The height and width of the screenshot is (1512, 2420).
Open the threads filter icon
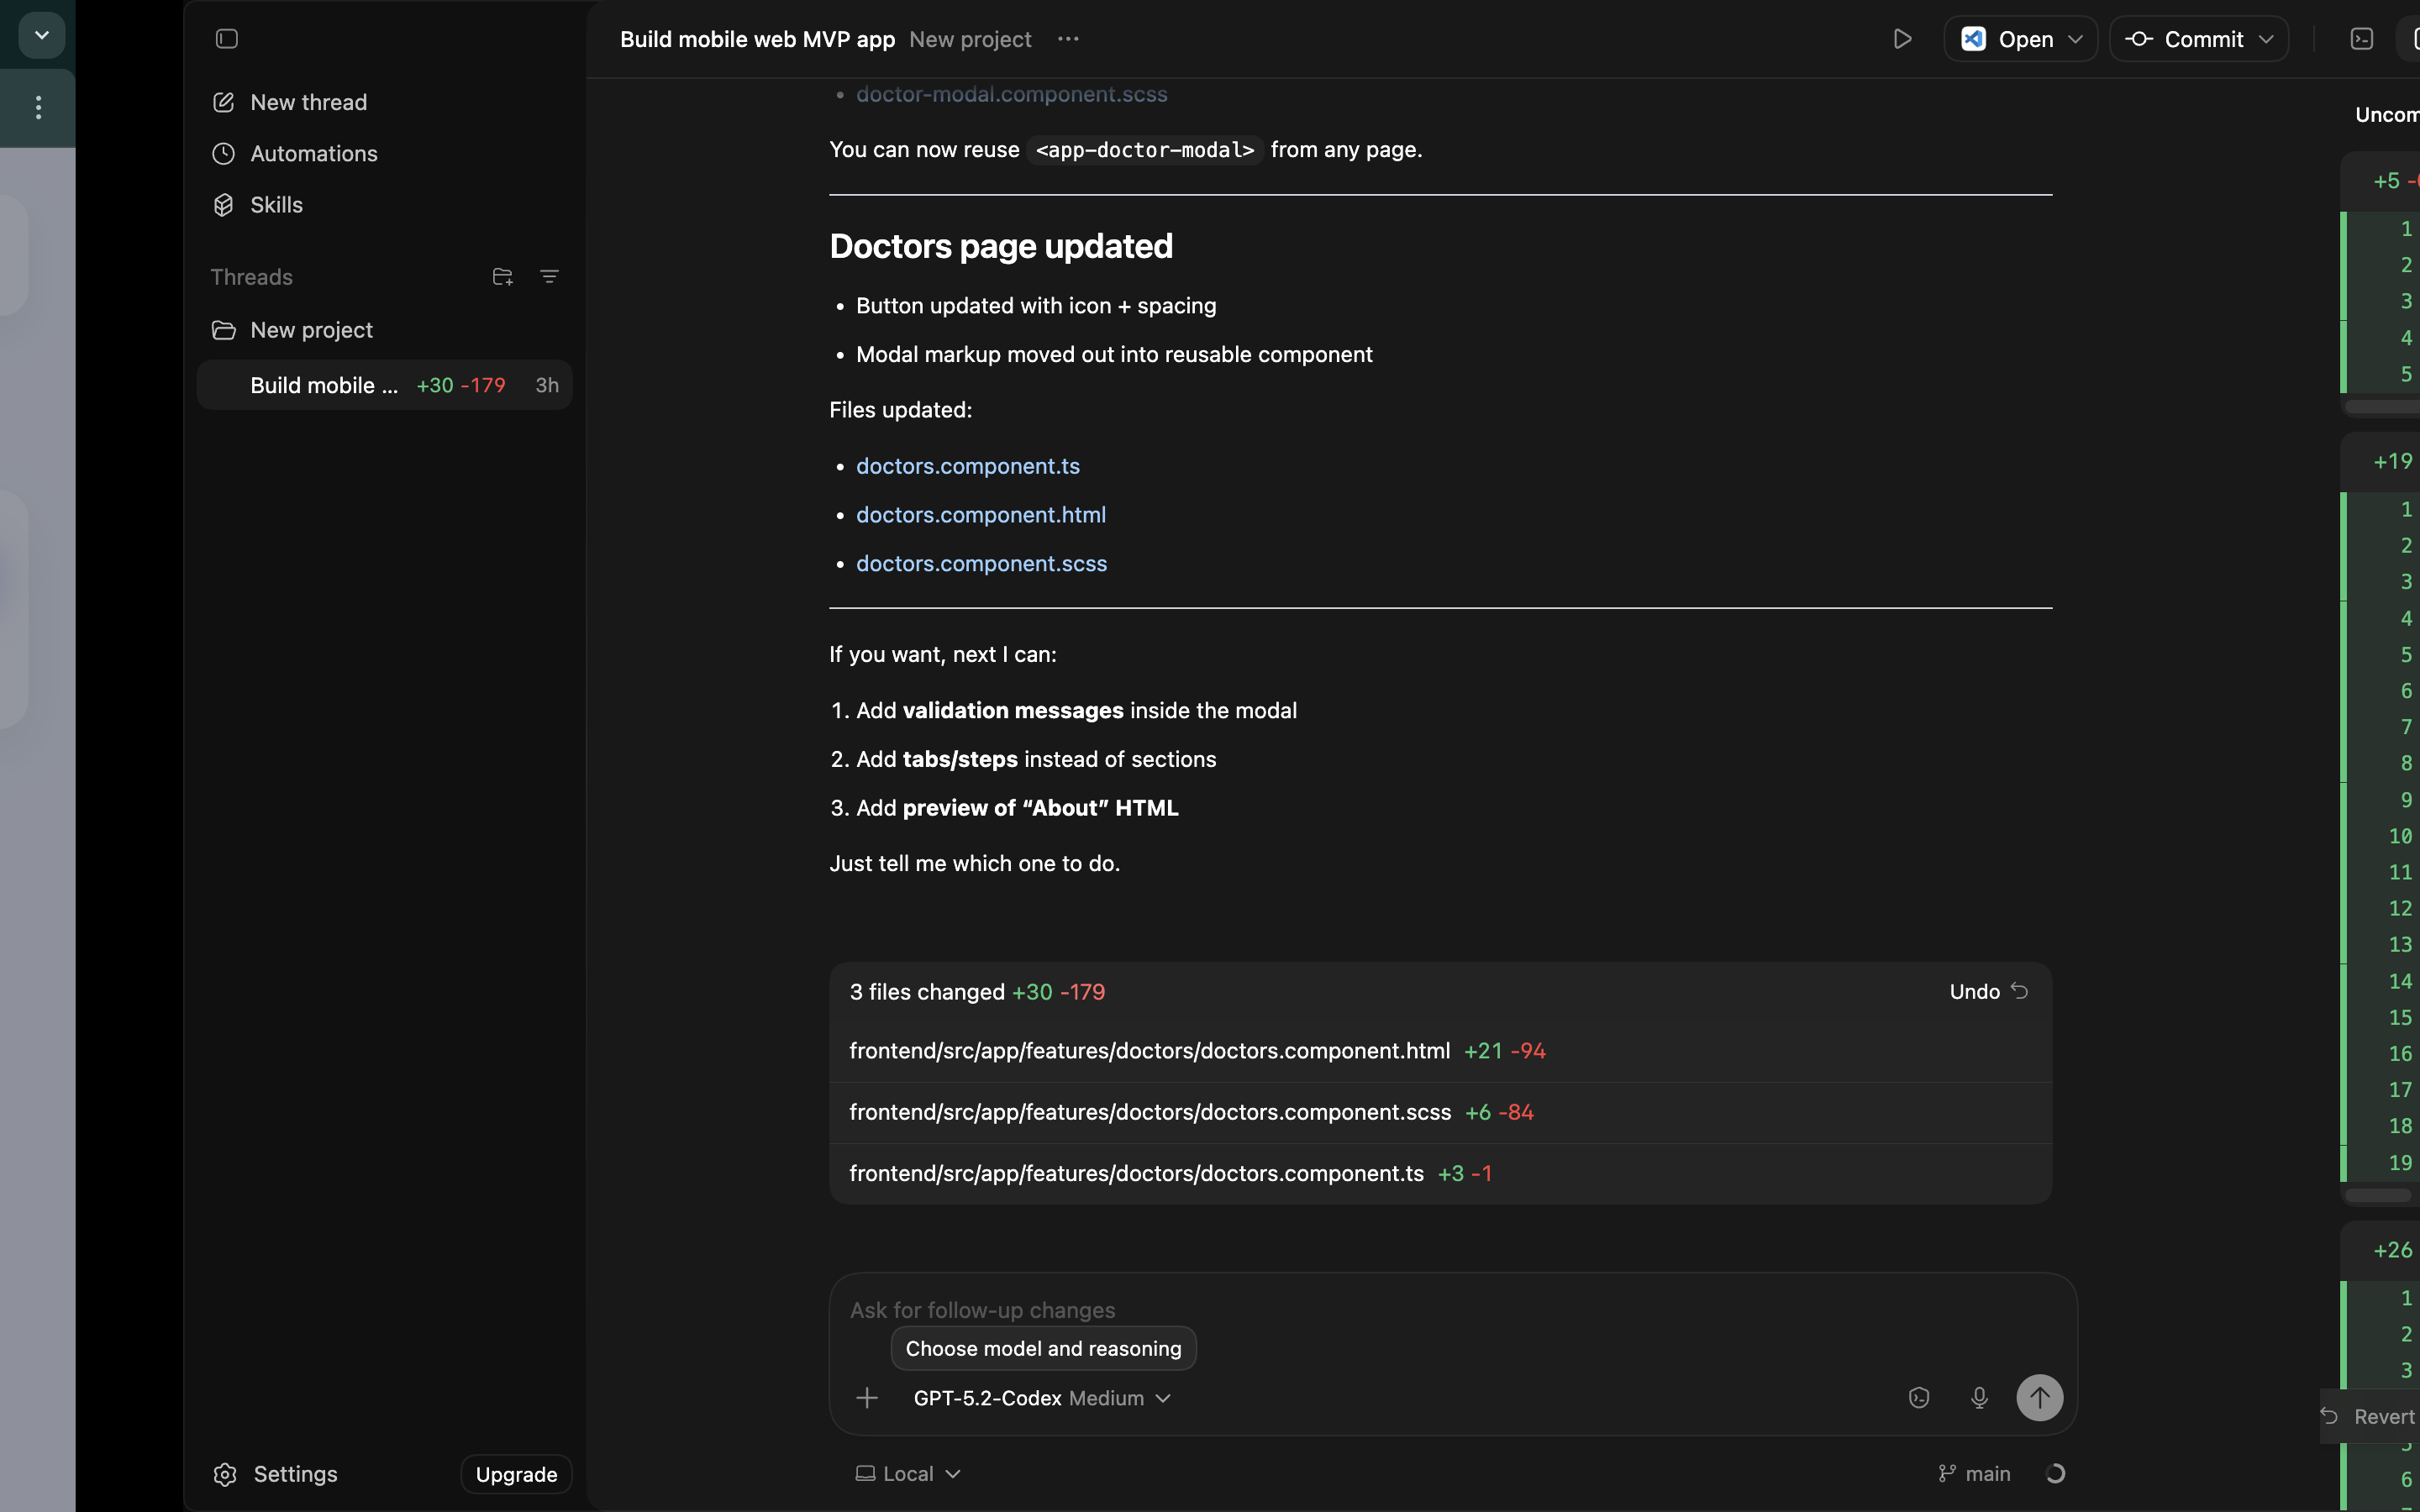pos(549,277)
